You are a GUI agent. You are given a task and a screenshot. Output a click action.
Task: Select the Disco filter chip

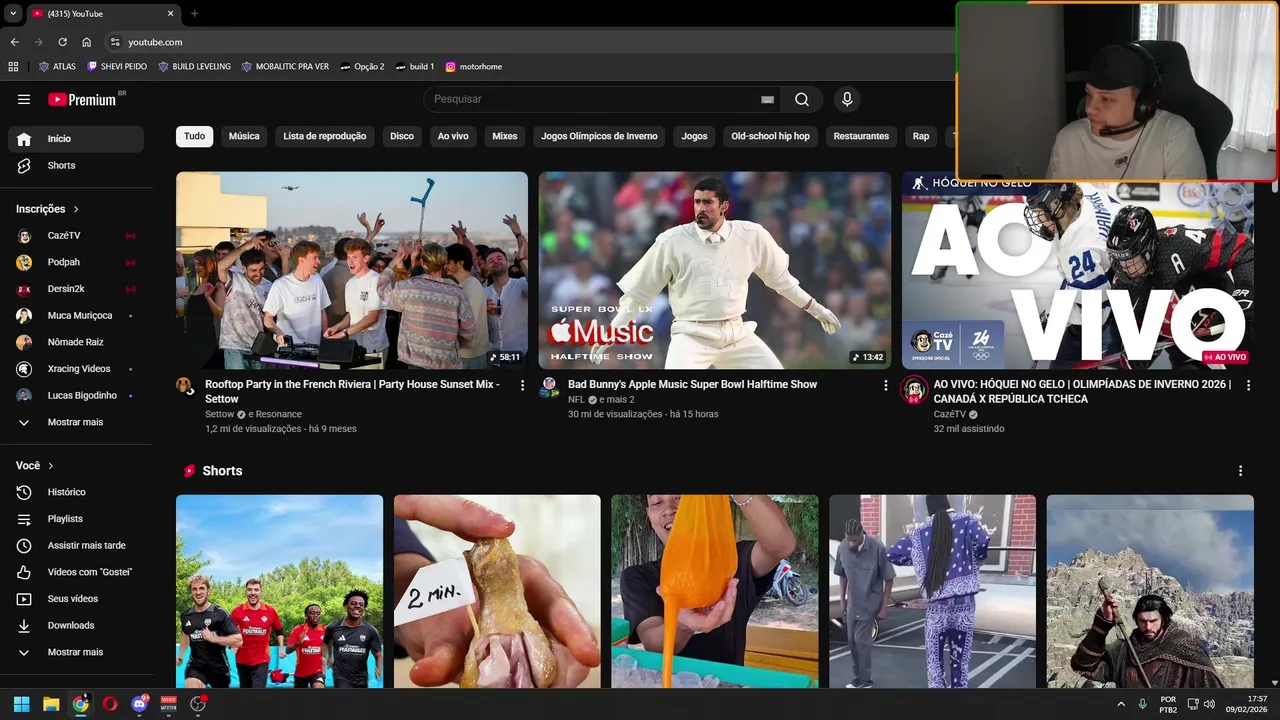pyautogui.click(x=402, y=136)
